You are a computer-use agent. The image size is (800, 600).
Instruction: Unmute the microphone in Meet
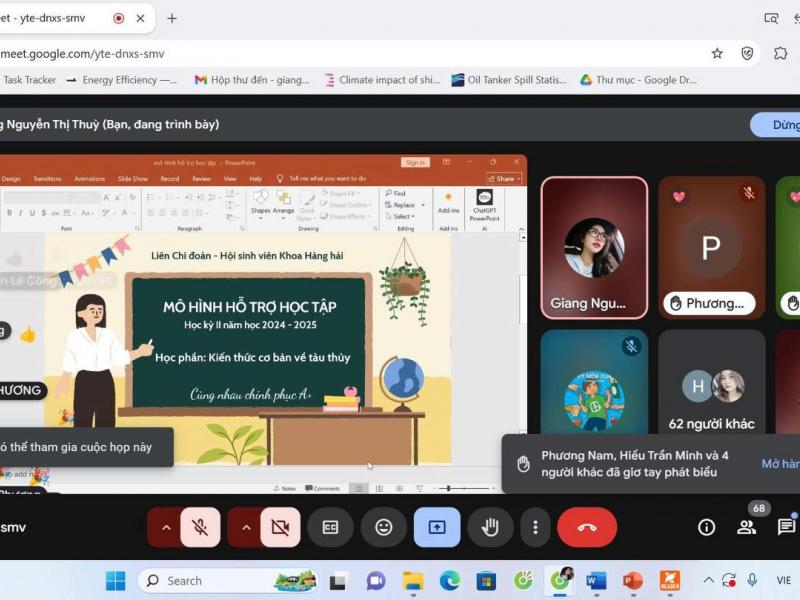coord(200,527)
